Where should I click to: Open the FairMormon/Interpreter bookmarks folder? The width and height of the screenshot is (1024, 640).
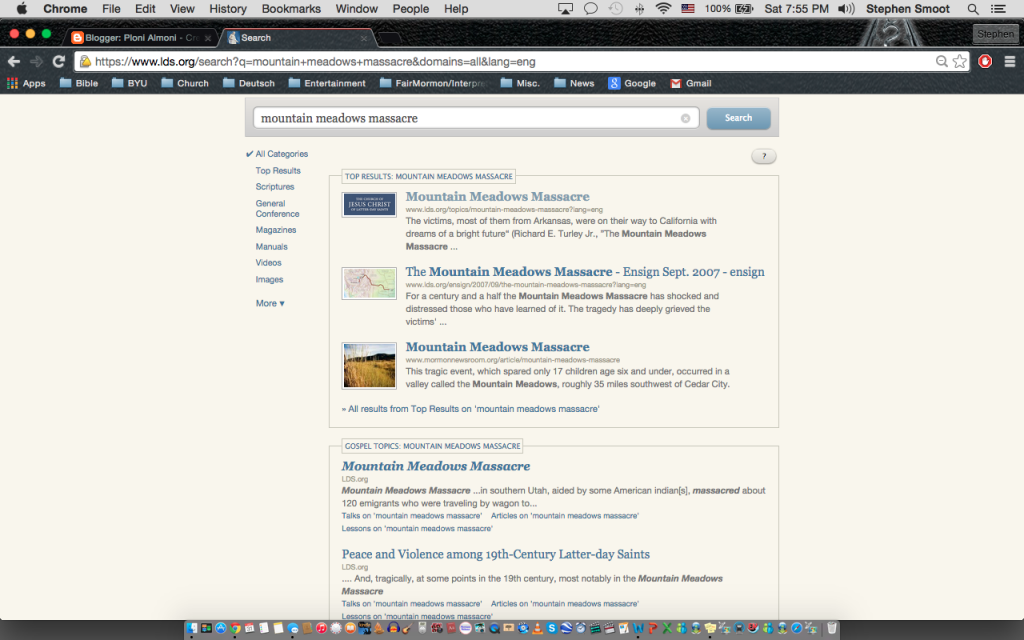tap(435, 84)
